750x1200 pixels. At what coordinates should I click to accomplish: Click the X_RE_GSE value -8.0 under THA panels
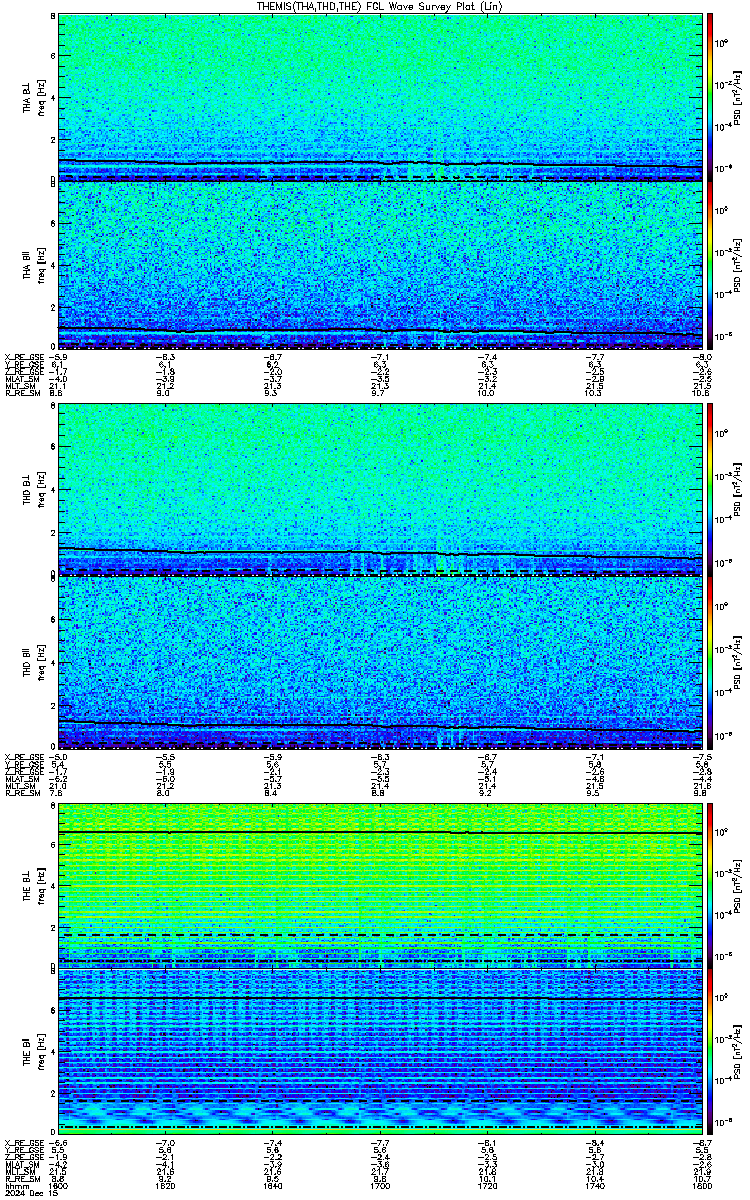pyautogui.click(x=701, y=356)
